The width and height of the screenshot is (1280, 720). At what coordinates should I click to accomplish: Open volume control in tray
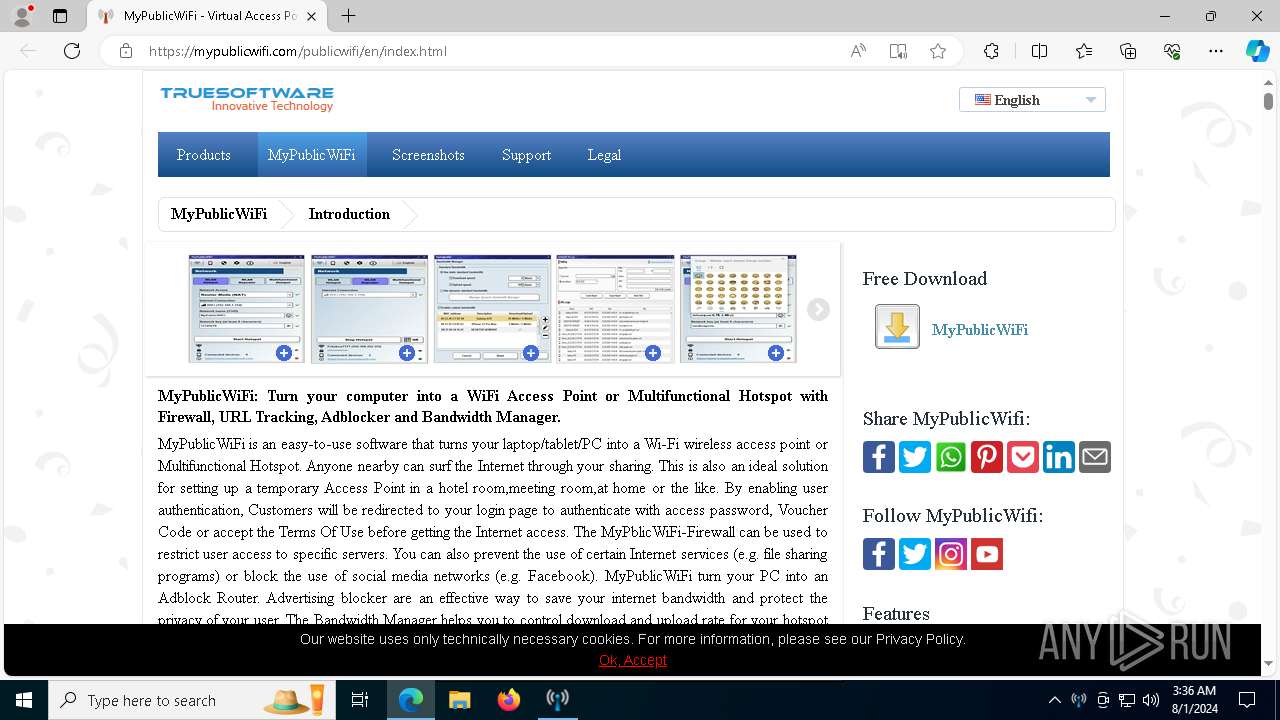tap(1151, 700)
